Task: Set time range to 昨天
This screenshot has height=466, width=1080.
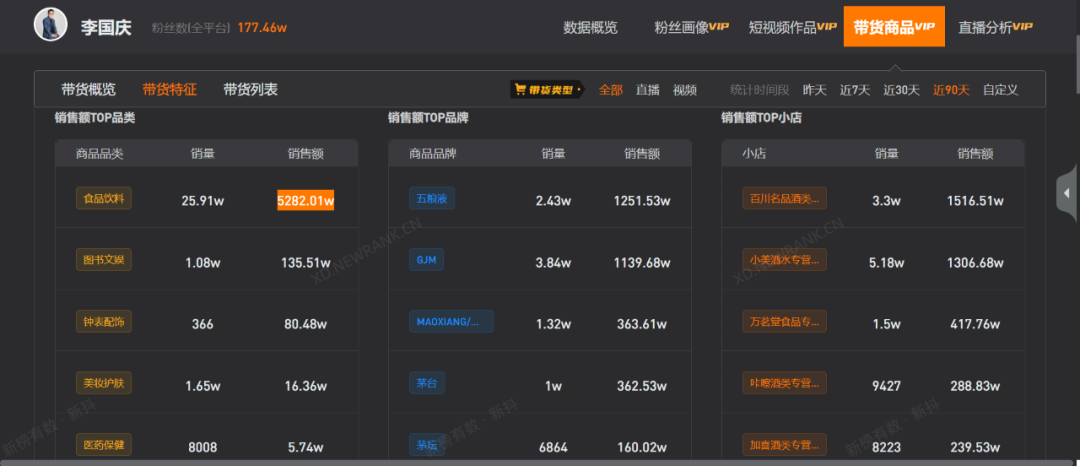Action: point(814,90)
